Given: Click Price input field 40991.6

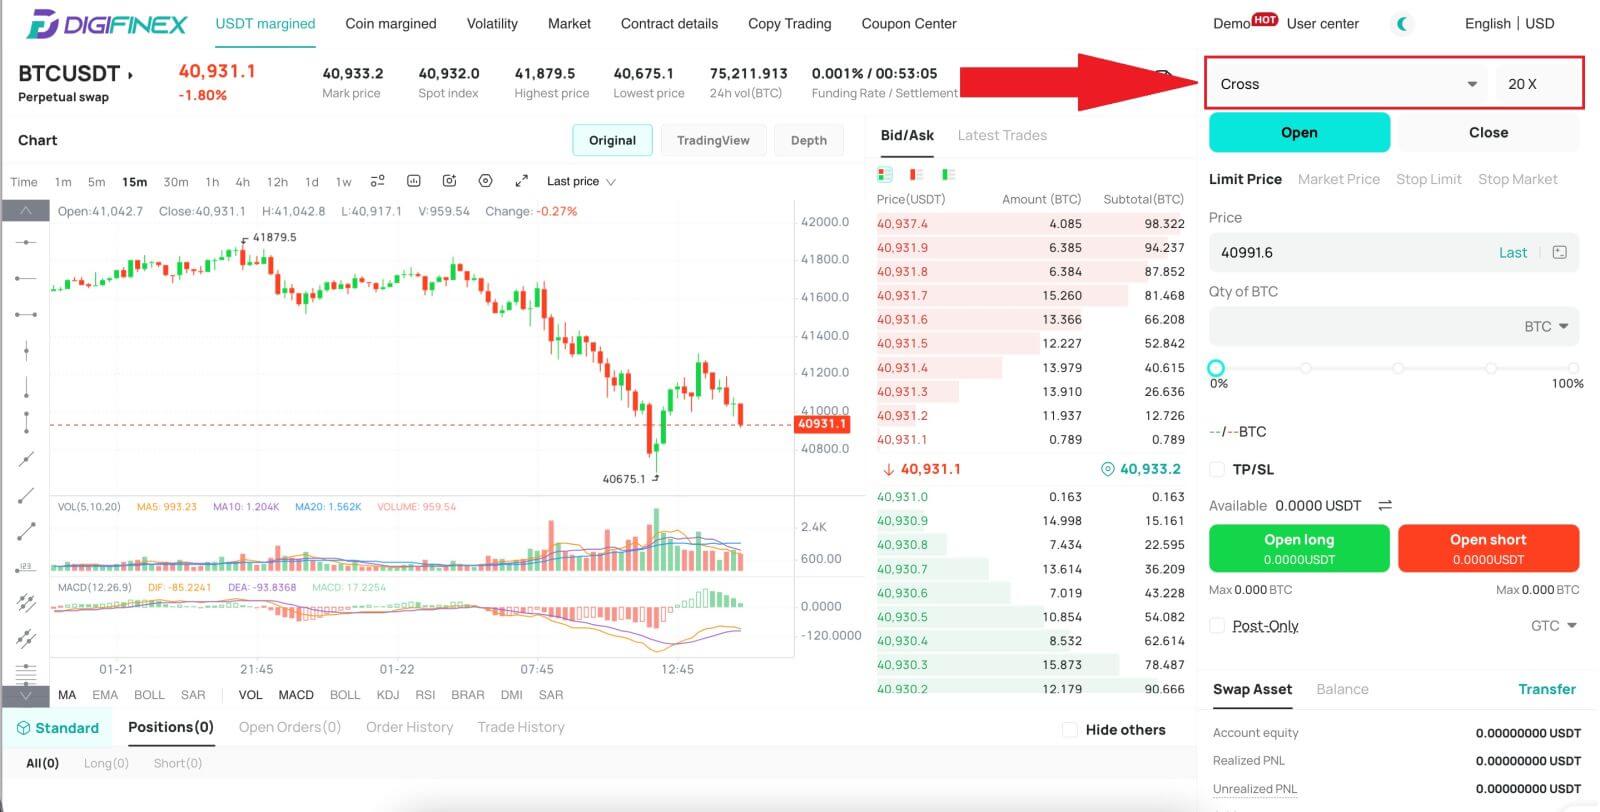Looking at the screenshot, I should click(x=1393, y=253).
